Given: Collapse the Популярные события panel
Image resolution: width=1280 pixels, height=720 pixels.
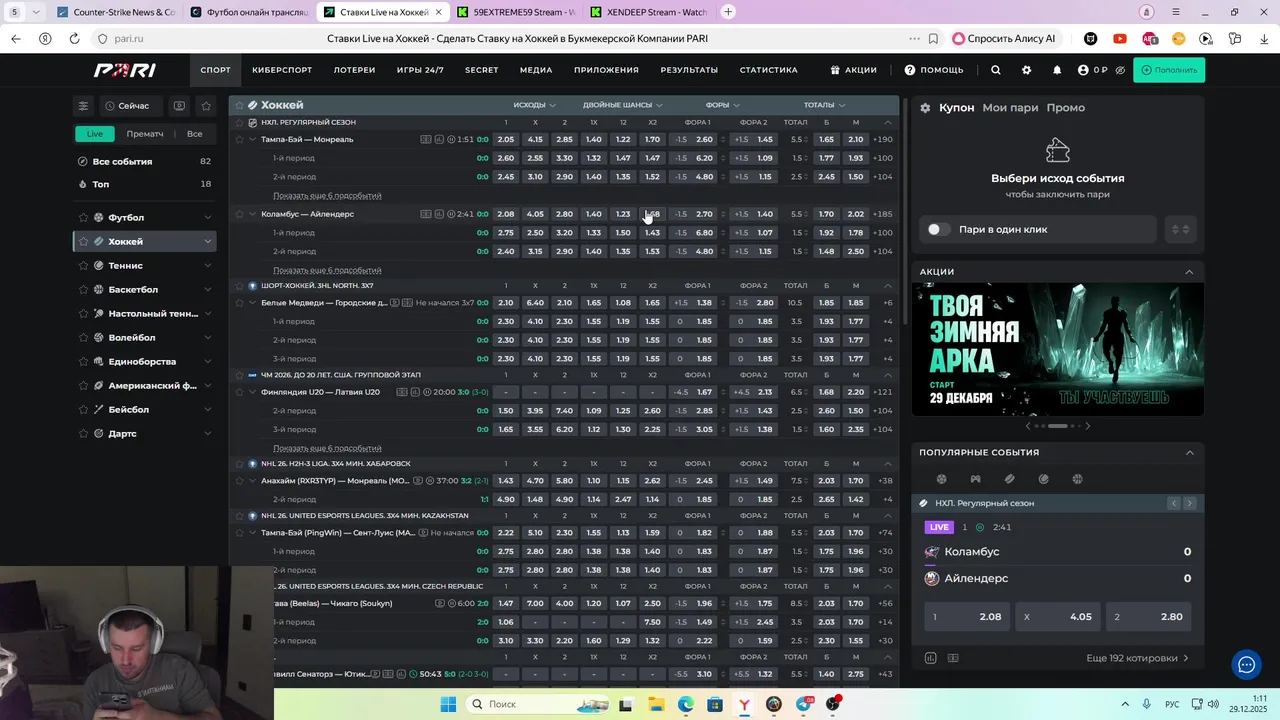Looking at the screenshot, I should 1189,452.
